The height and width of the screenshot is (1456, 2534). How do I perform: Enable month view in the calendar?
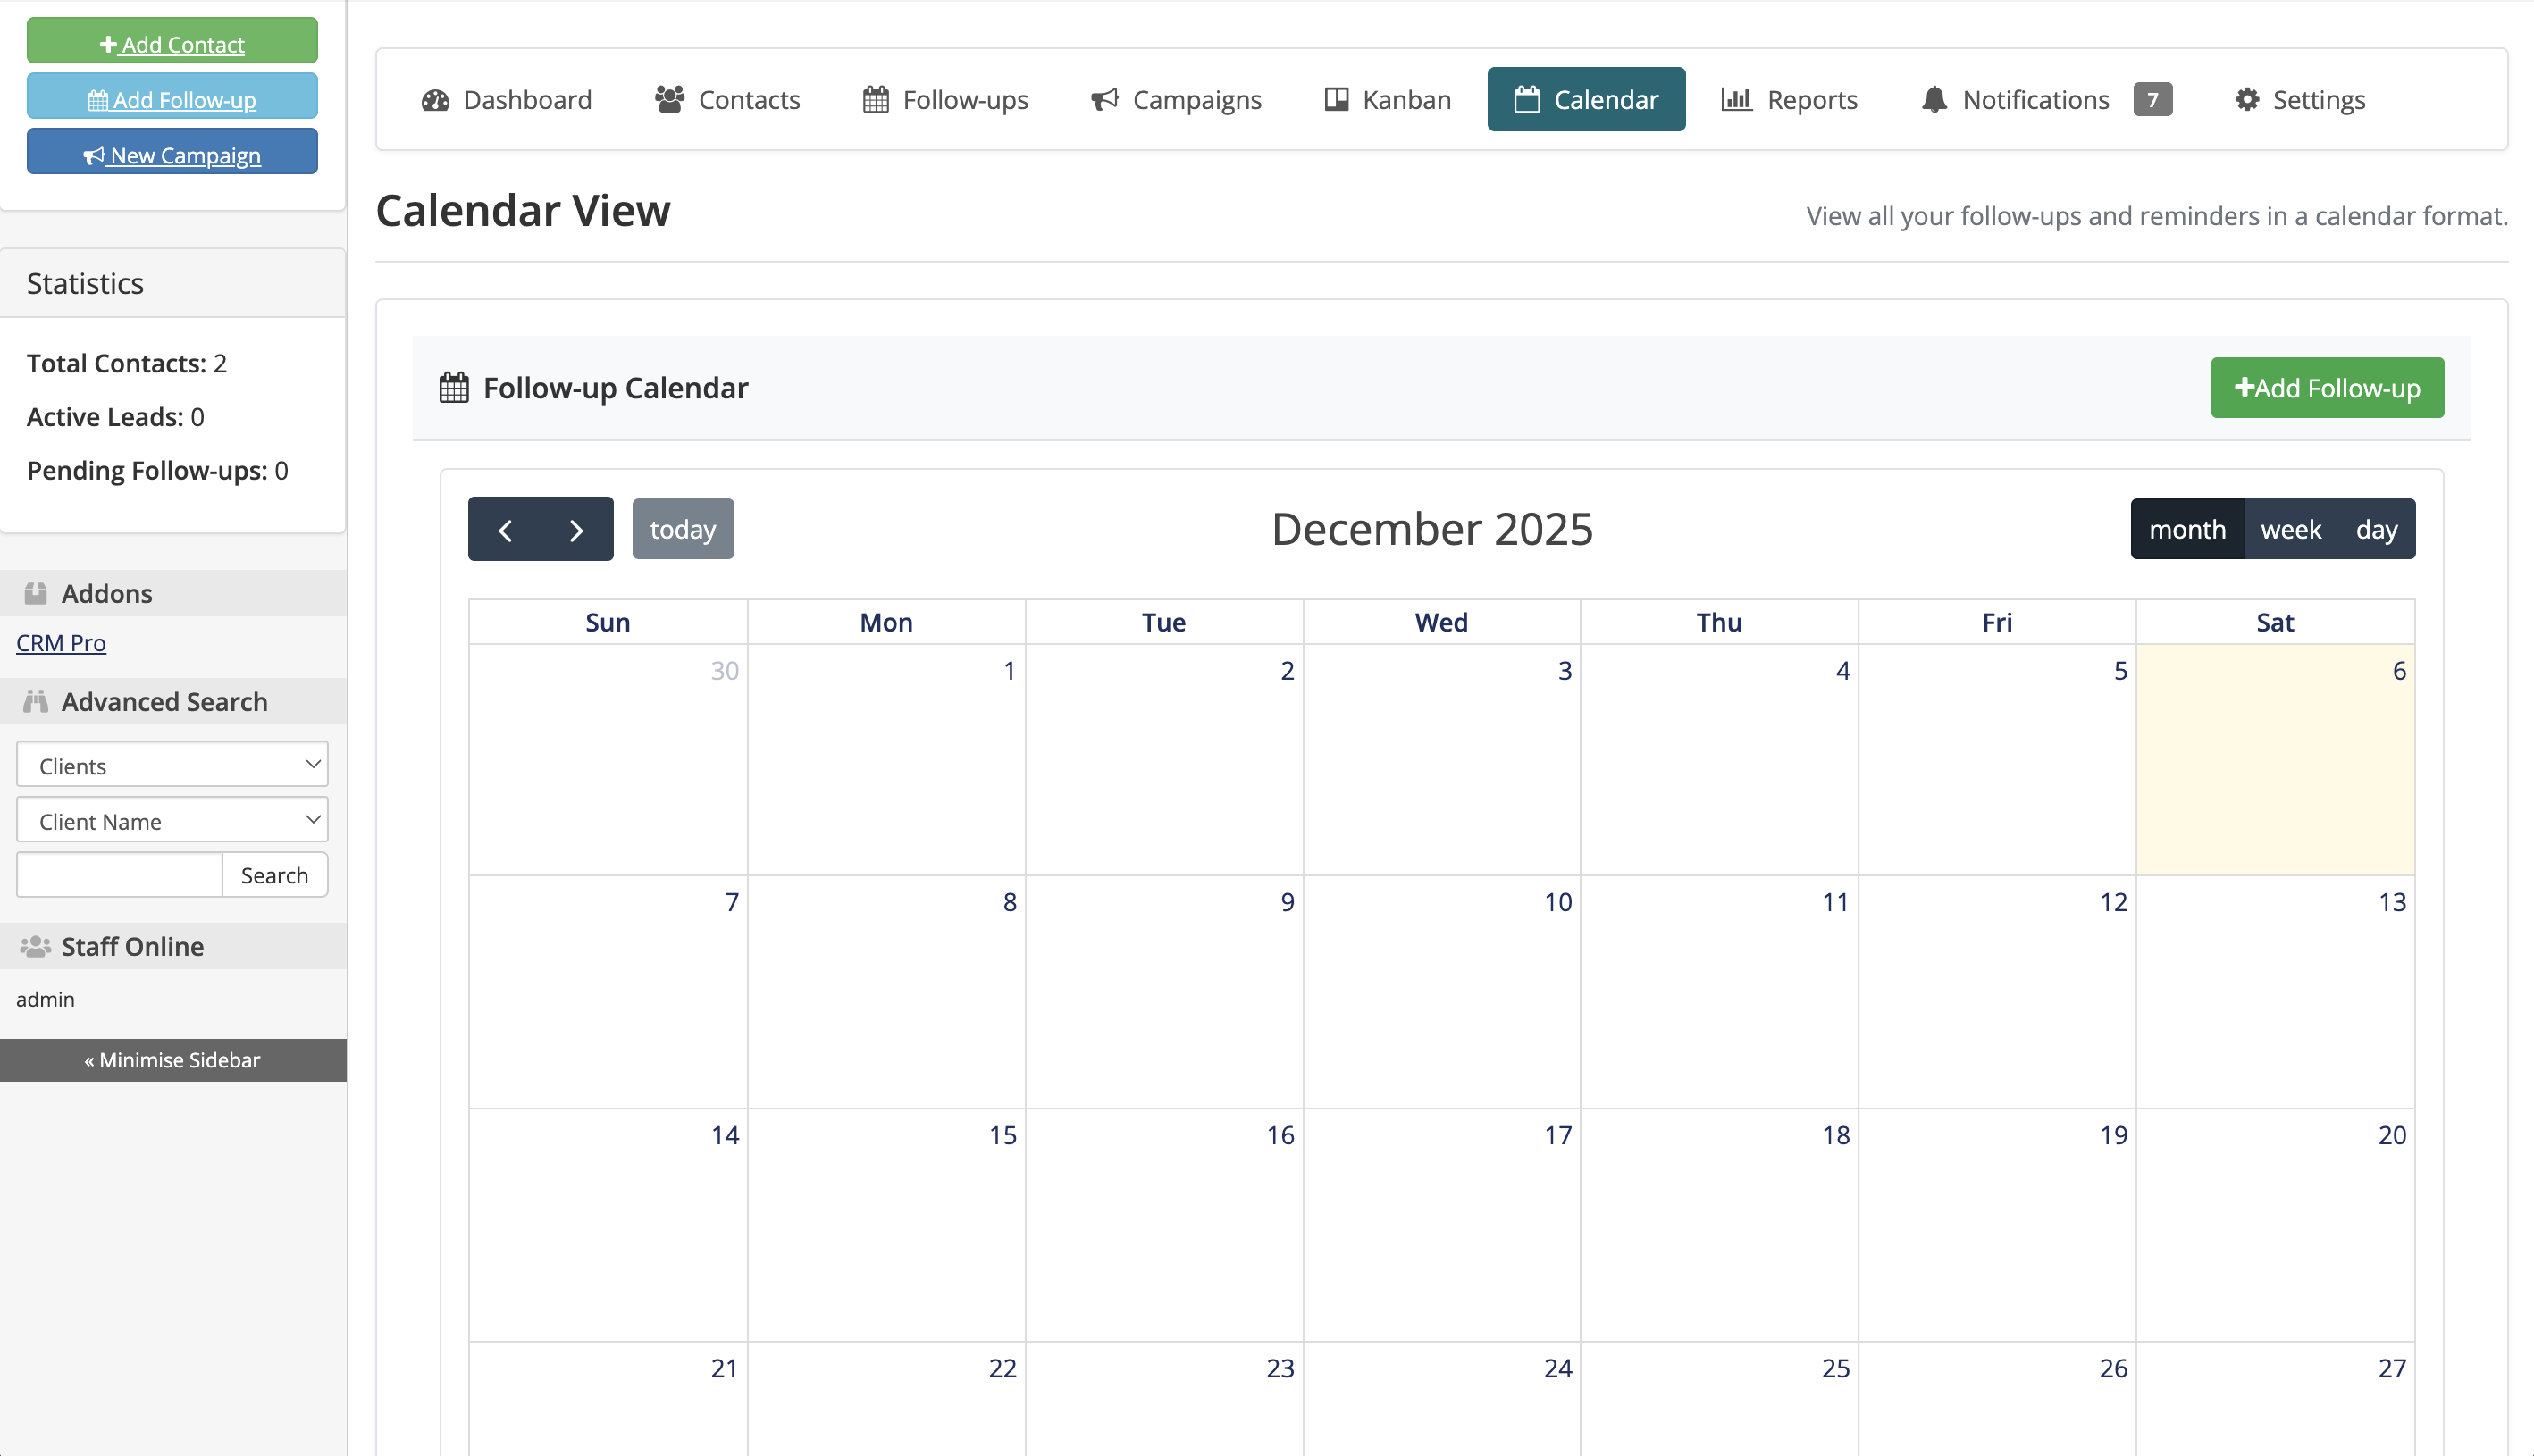[x=2187, y=529]
